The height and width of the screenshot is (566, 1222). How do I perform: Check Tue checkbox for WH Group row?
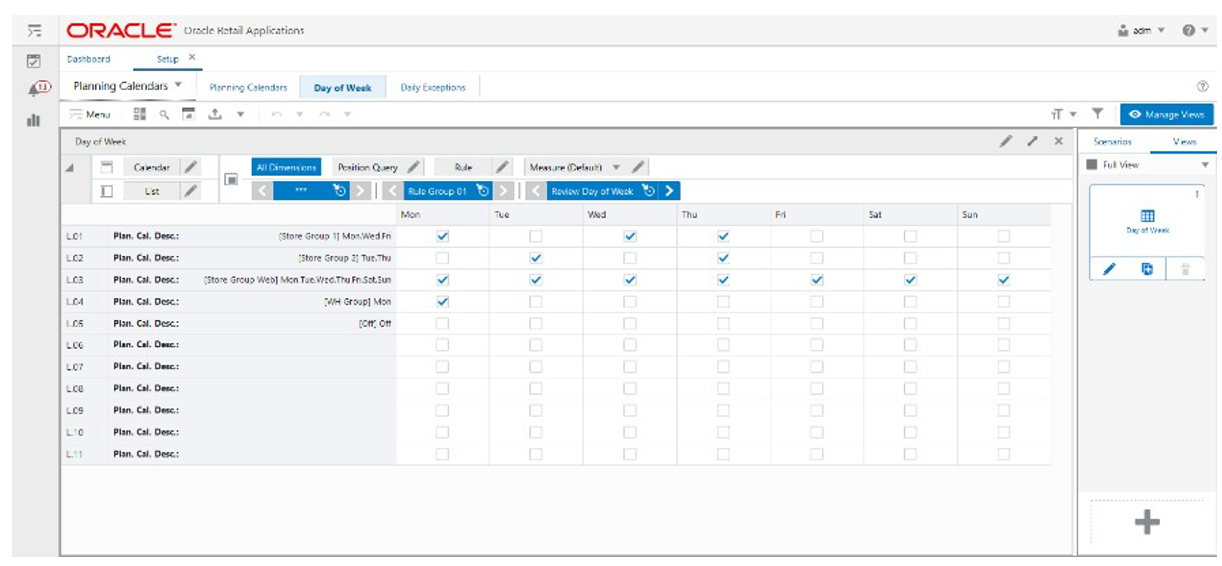536,301
